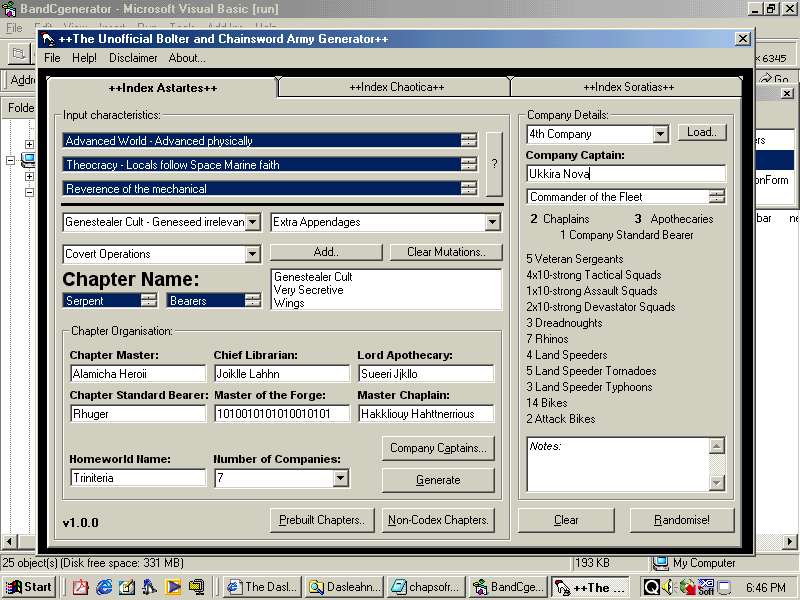This screenshot has height=600, width=800.
Task: Click the spinner on Advanced World field
Action: click(468, 141)
